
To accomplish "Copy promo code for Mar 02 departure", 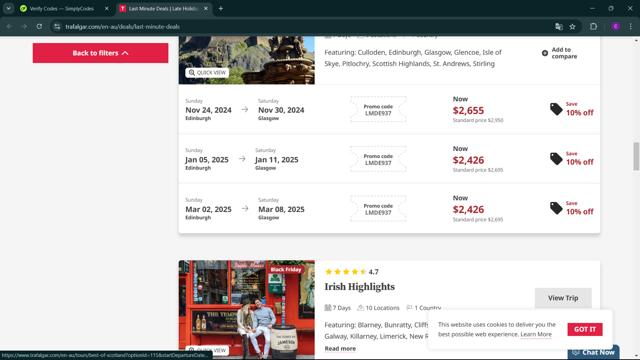I will [378, 209].
